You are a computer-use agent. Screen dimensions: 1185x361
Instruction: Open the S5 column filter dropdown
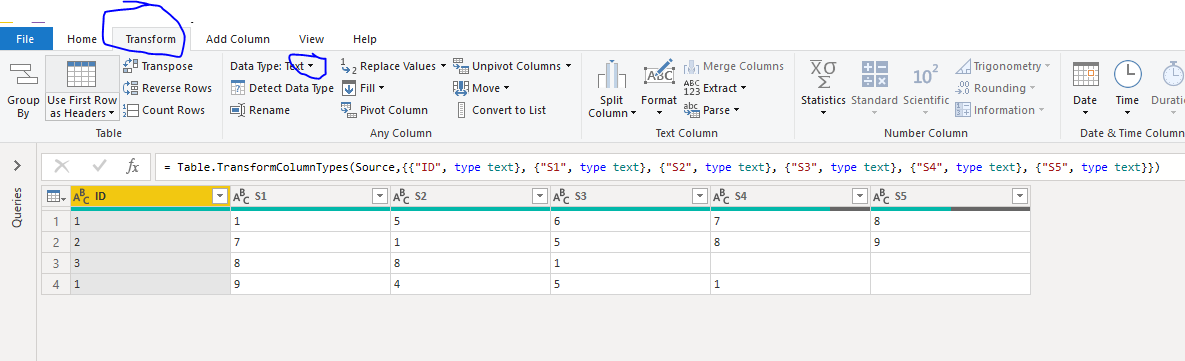click(x=1020, y=196)
